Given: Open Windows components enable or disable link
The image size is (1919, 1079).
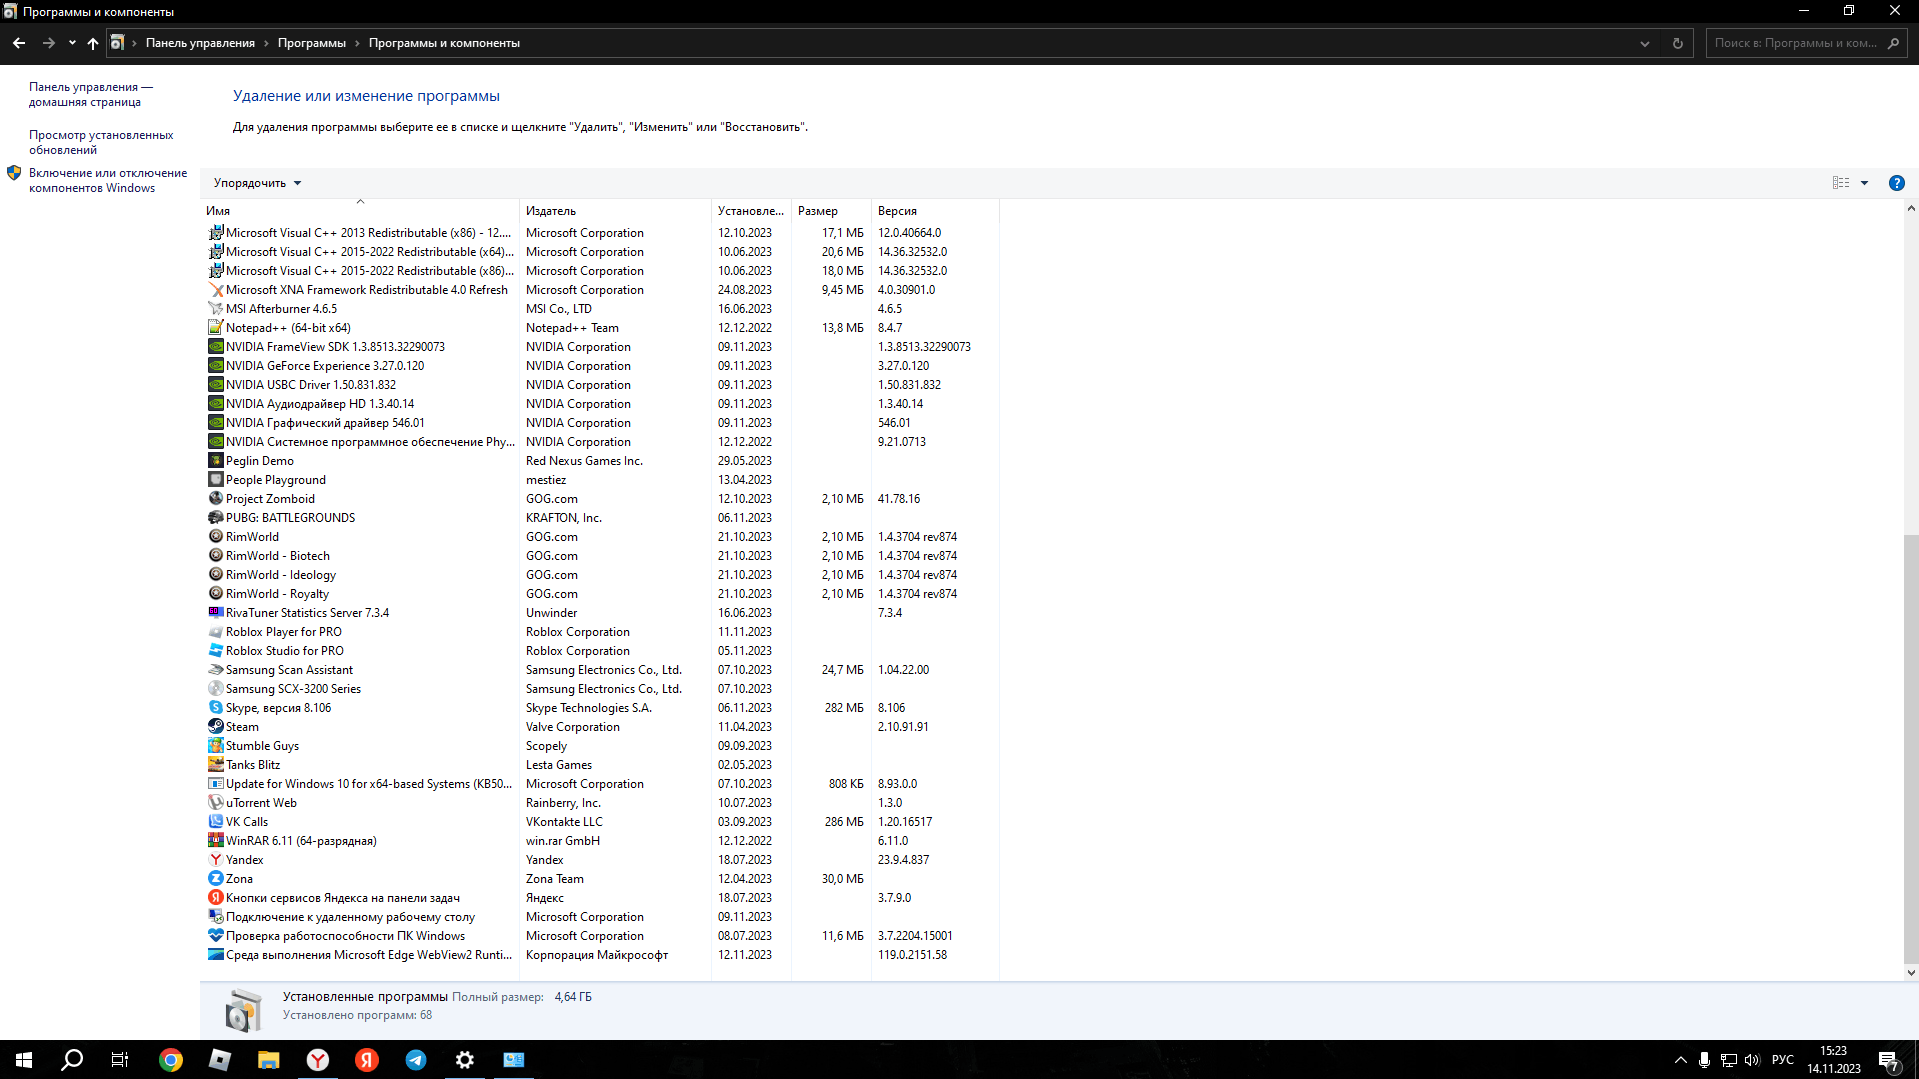Looking at the screenshot, I should pyautogui.click(x=108, y=180).
